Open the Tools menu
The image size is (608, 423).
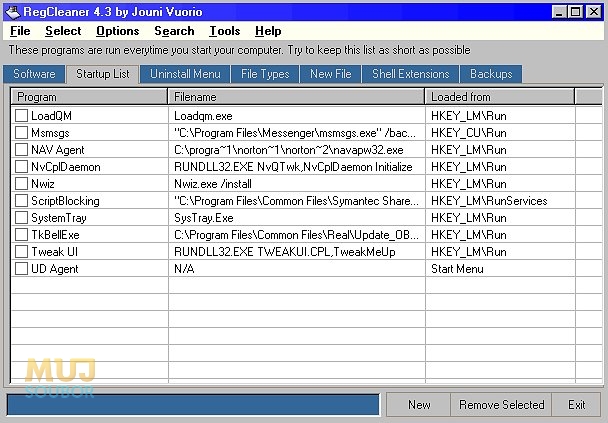(x=225, y=31)
